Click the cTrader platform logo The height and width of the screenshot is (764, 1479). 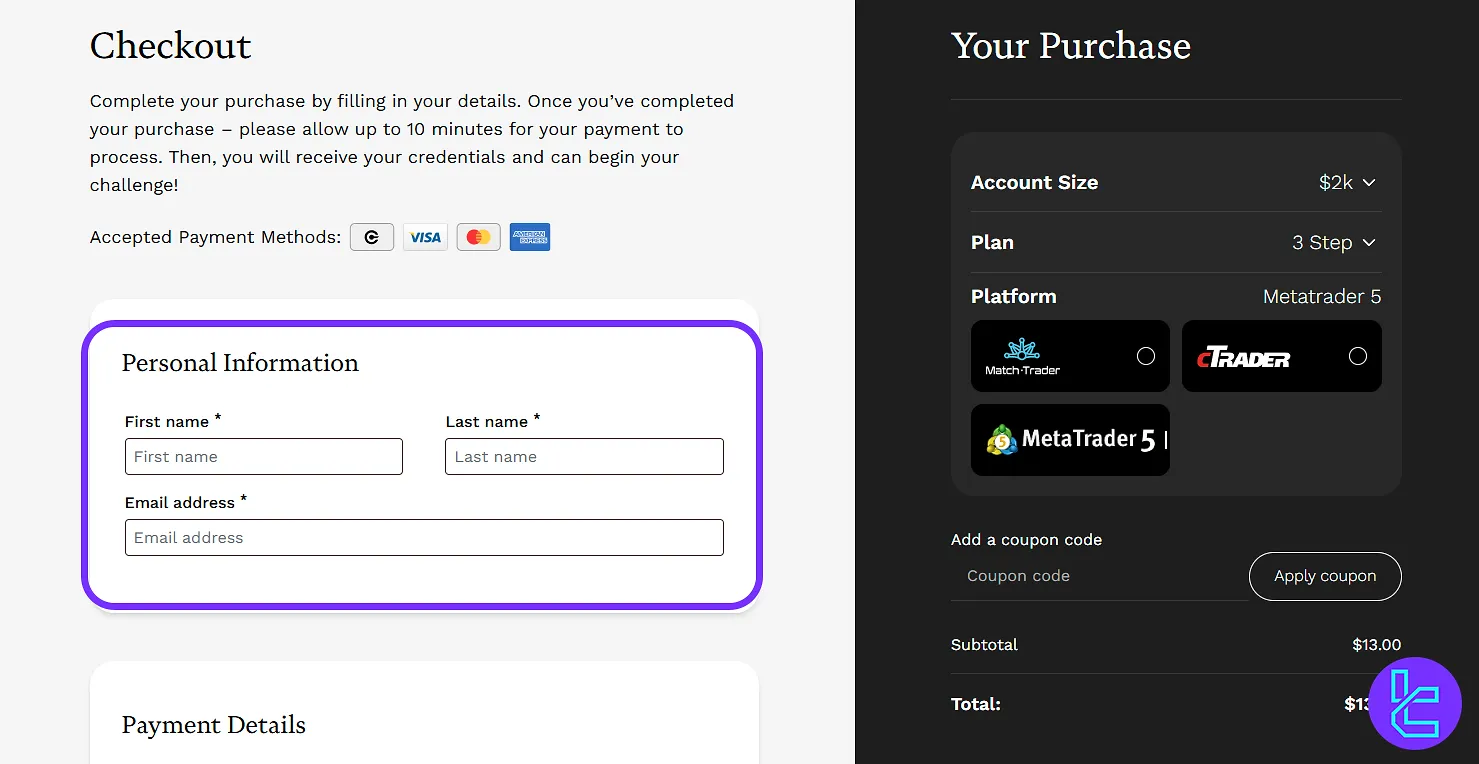click(1243, 357)
